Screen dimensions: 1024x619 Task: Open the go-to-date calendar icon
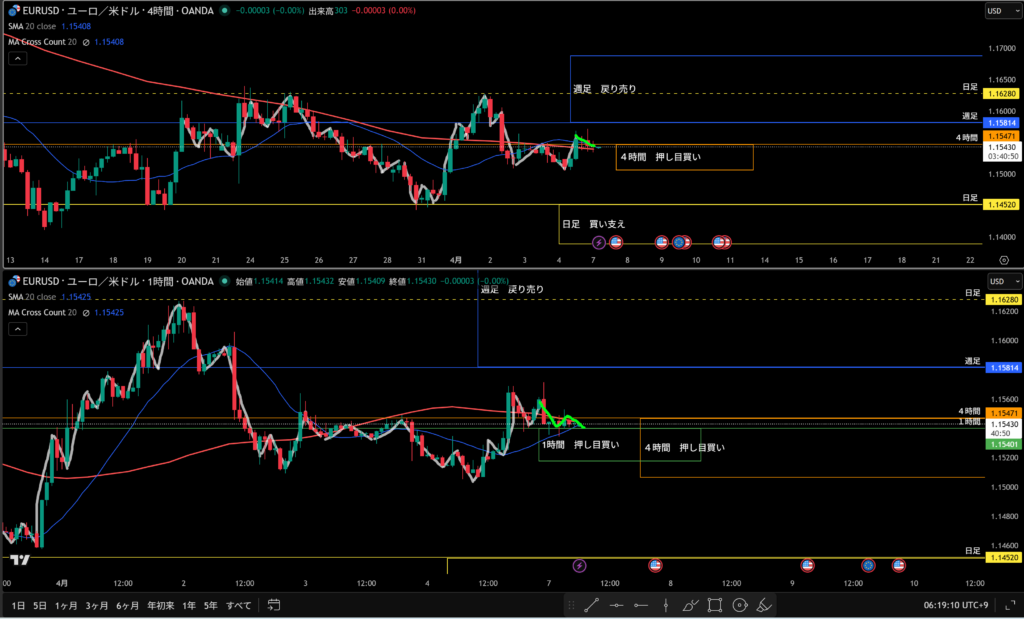click(x=274, y=605)
